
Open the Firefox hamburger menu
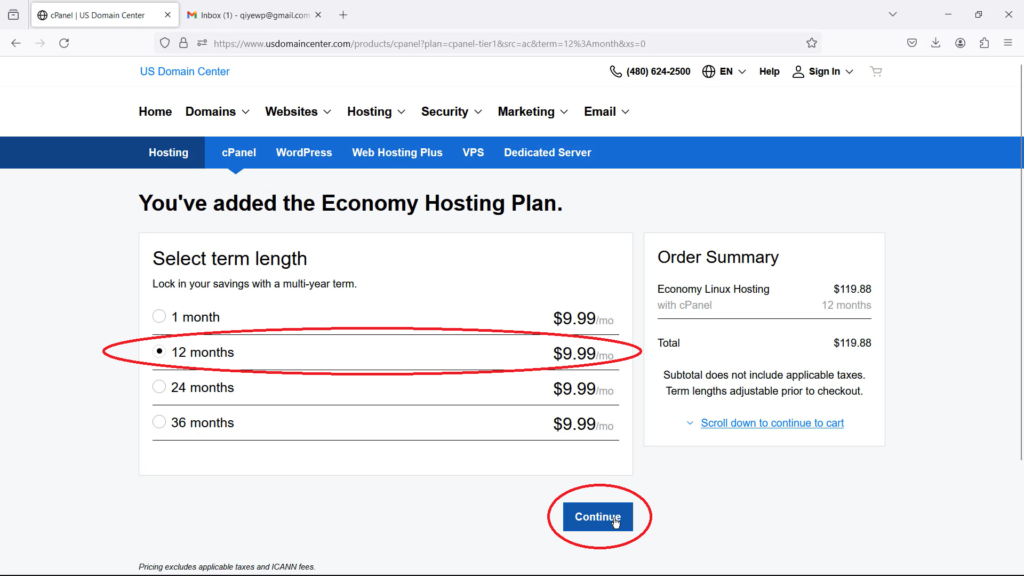[1008, 43]
